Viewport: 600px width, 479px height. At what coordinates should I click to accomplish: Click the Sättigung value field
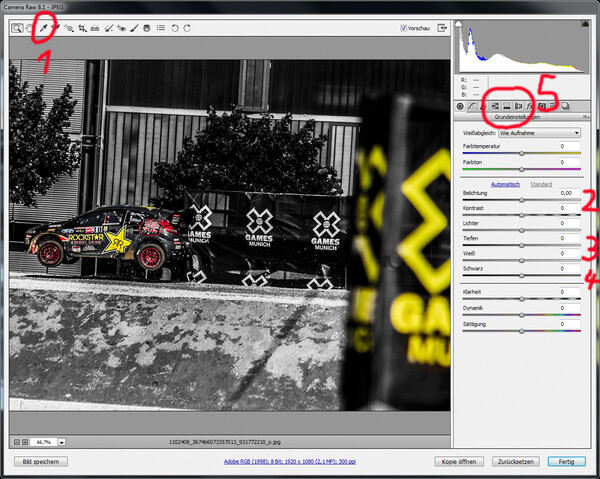pyautogui.click(x=569, y=324)
